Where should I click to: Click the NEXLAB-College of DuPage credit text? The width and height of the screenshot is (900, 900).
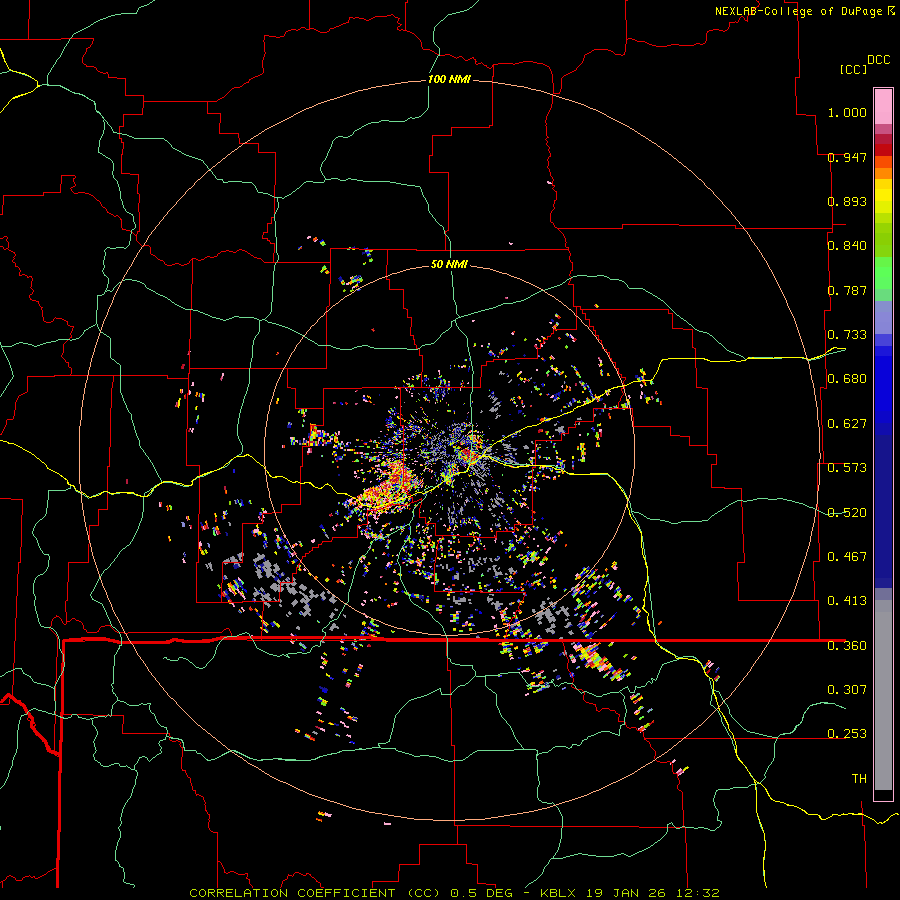(799, 11)
